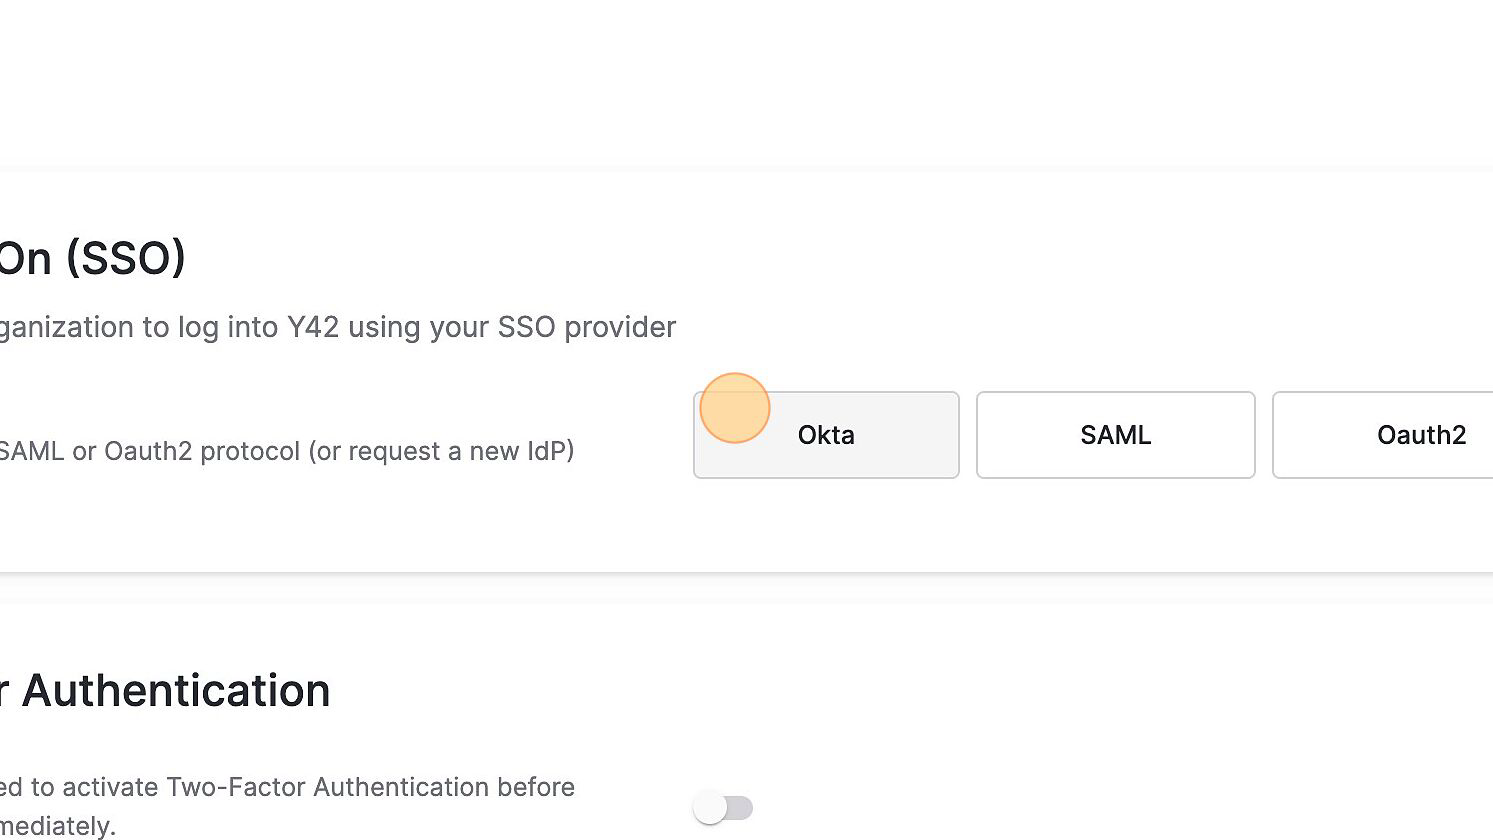Click the "On (SSO)" section heading
Screen dimensions: 1493x840
(92, 259)
